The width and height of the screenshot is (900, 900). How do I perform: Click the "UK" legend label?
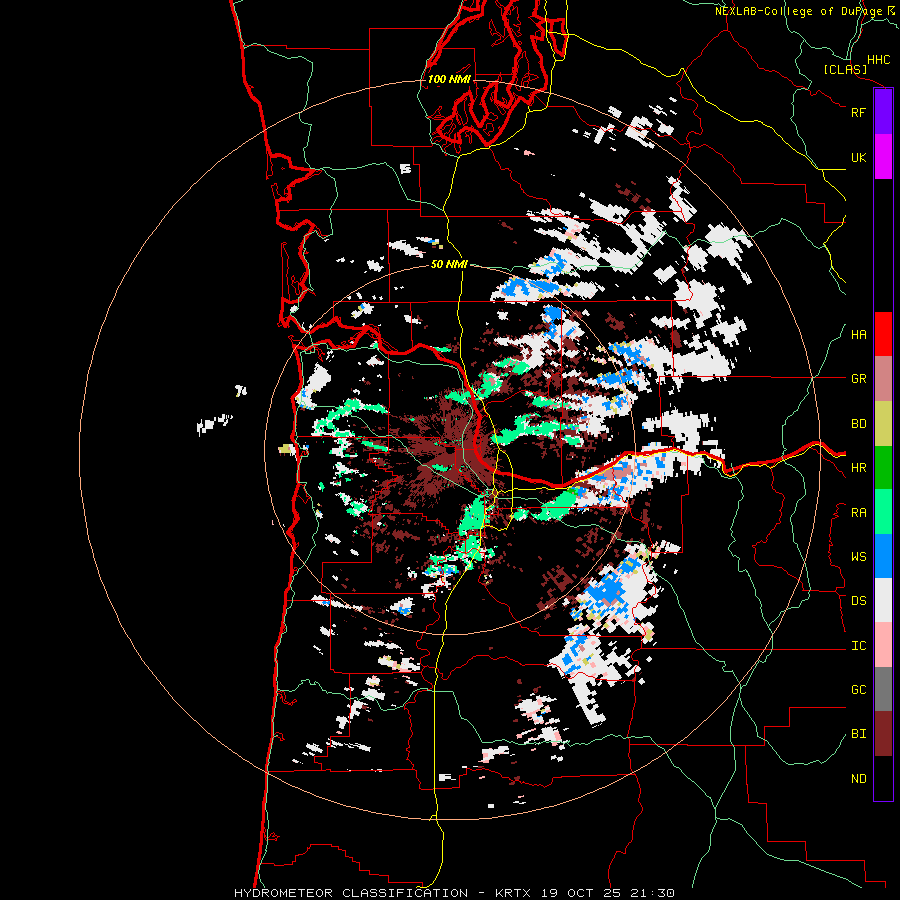pyautogui.click(x=858, y=157)
